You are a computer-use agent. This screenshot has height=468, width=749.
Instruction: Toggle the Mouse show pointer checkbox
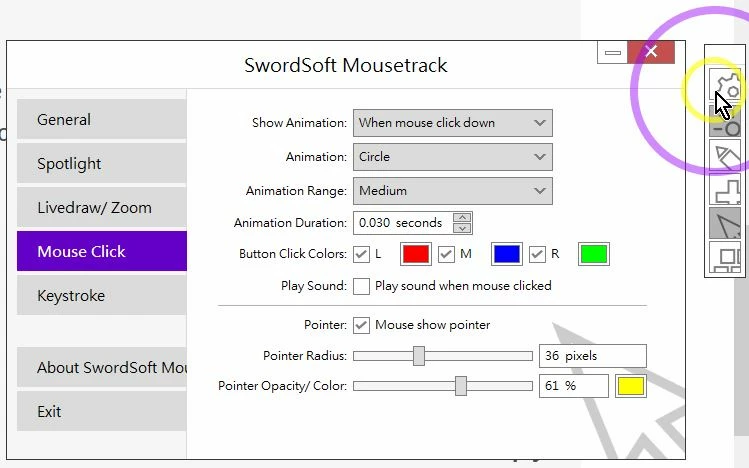tap(361, 325)
